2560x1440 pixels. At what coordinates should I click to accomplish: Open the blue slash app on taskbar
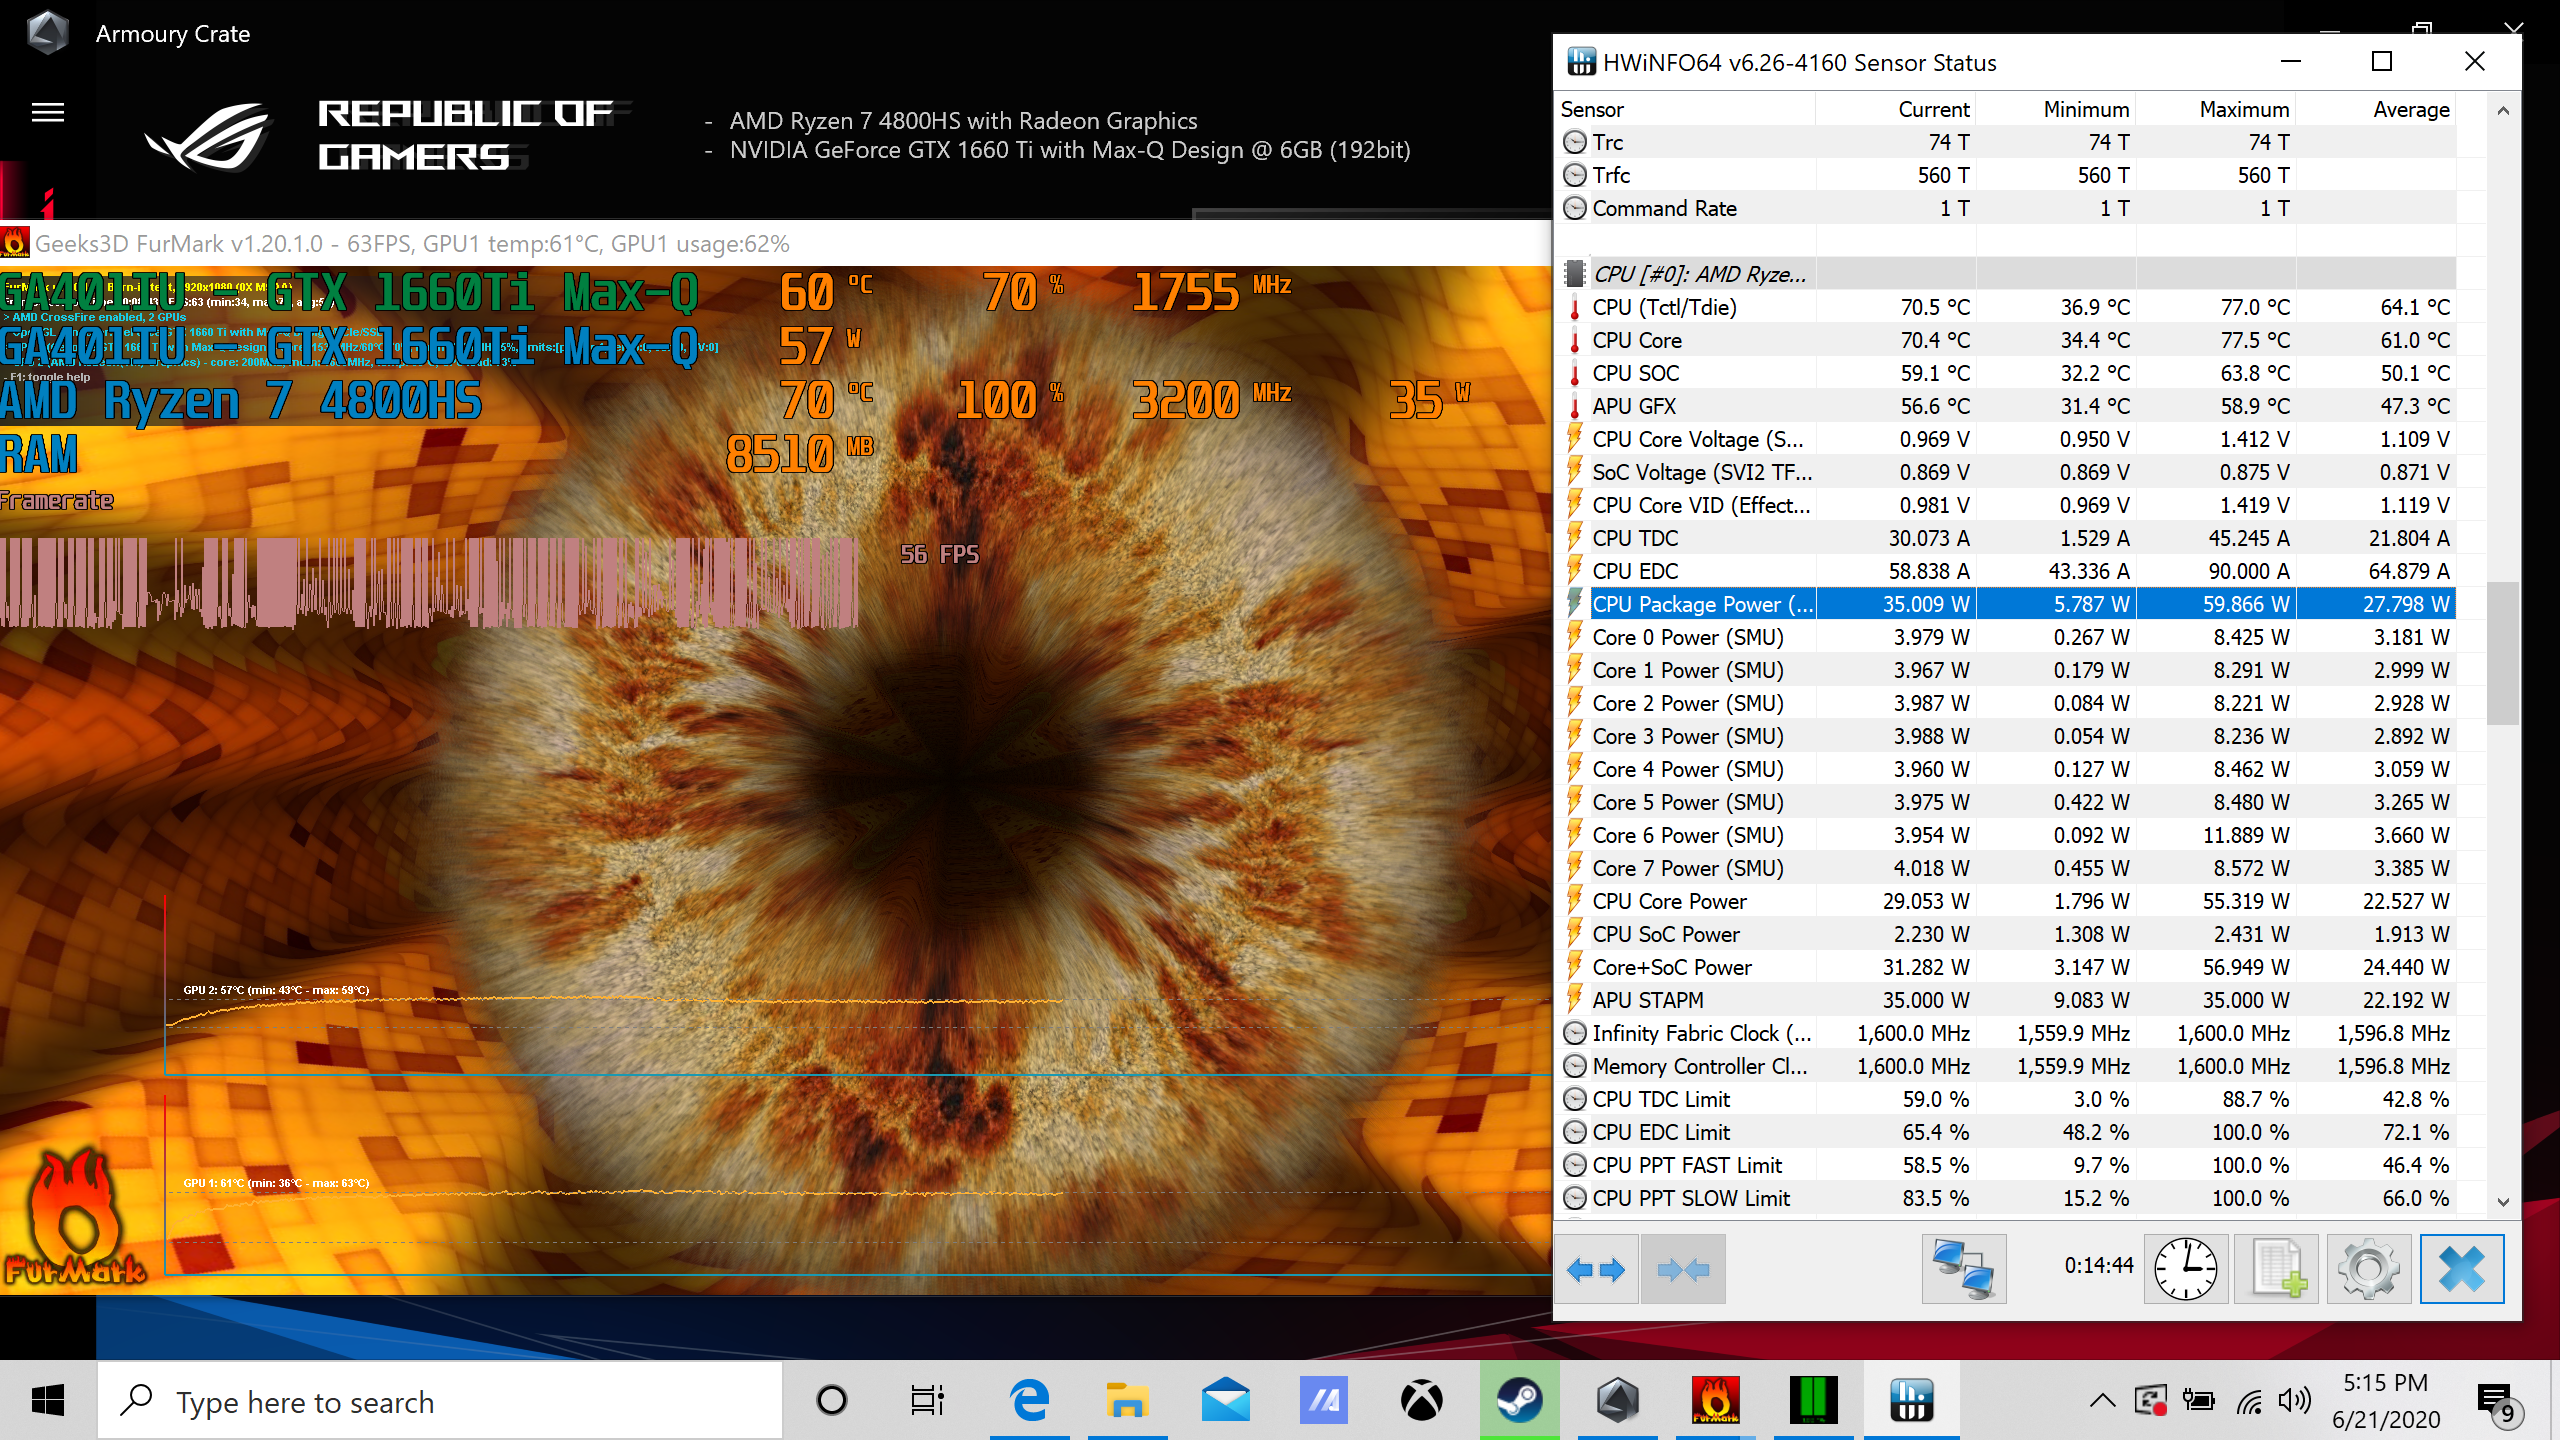(x=1323, y=1400)
